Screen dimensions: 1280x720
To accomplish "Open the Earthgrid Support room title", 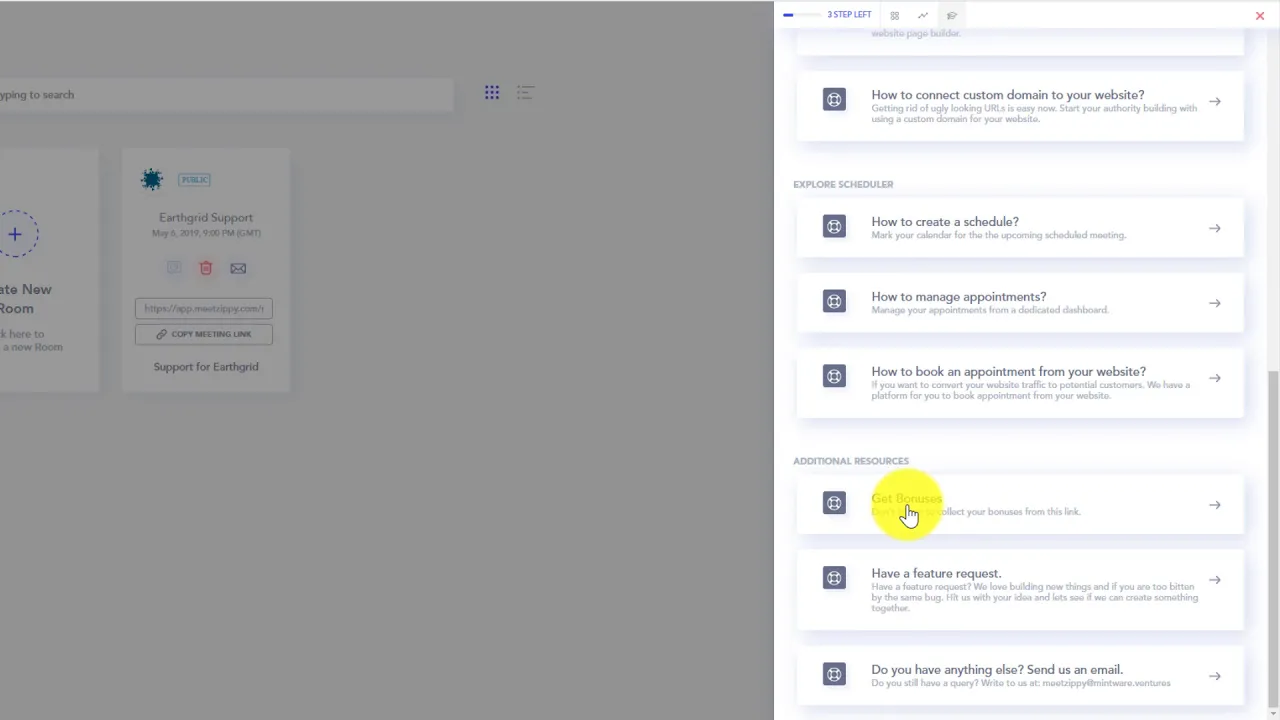I will point(206,218).
